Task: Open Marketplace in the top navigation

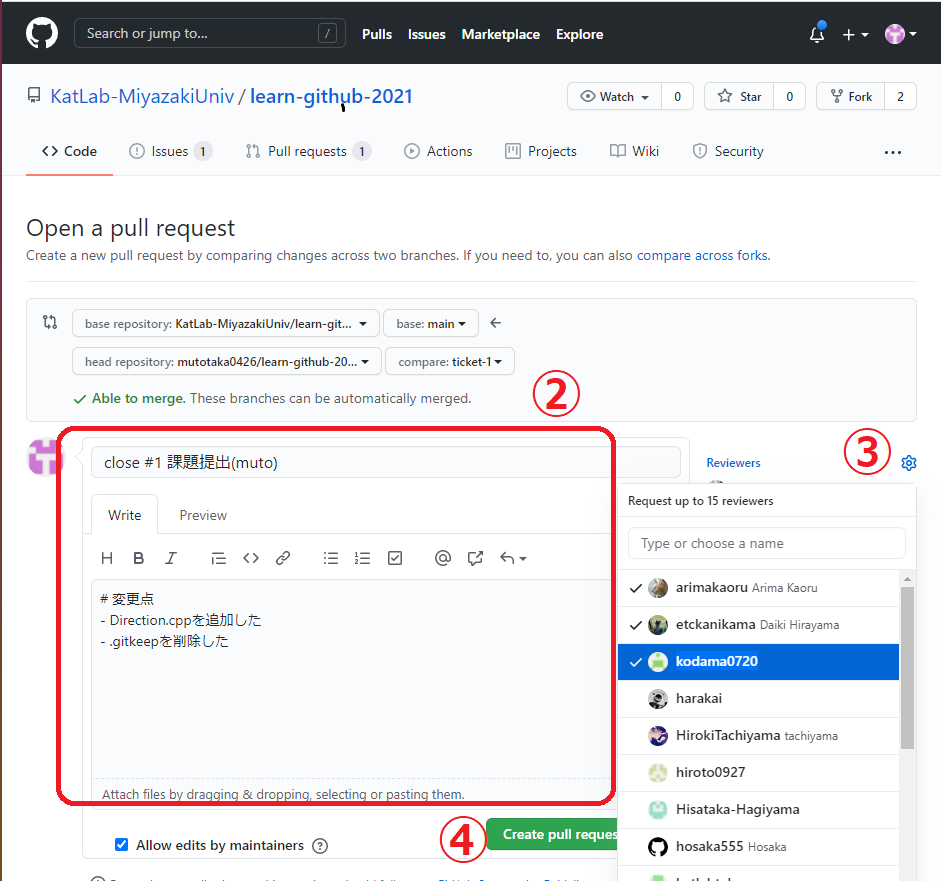Action: (x=501, y=34)
